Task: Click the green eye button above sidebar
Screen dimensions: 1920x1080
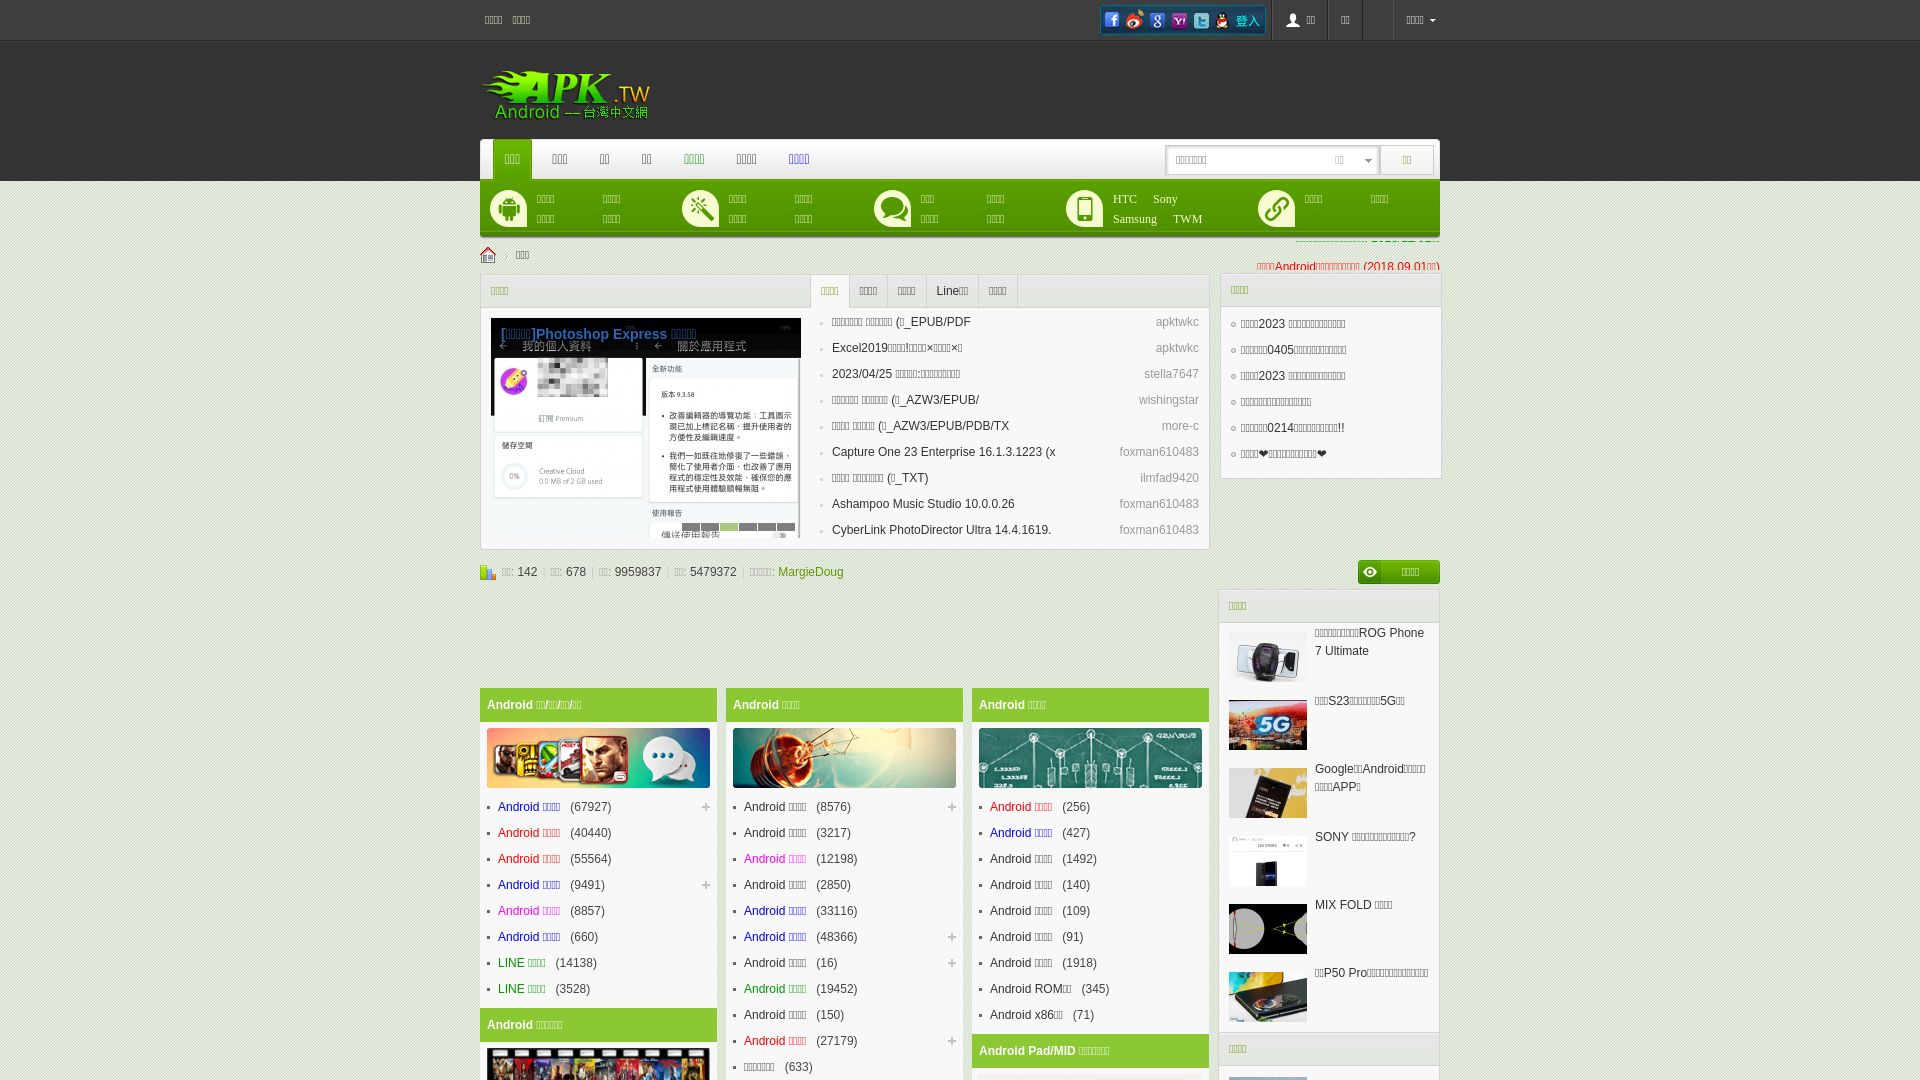Action: (1399, 572)
